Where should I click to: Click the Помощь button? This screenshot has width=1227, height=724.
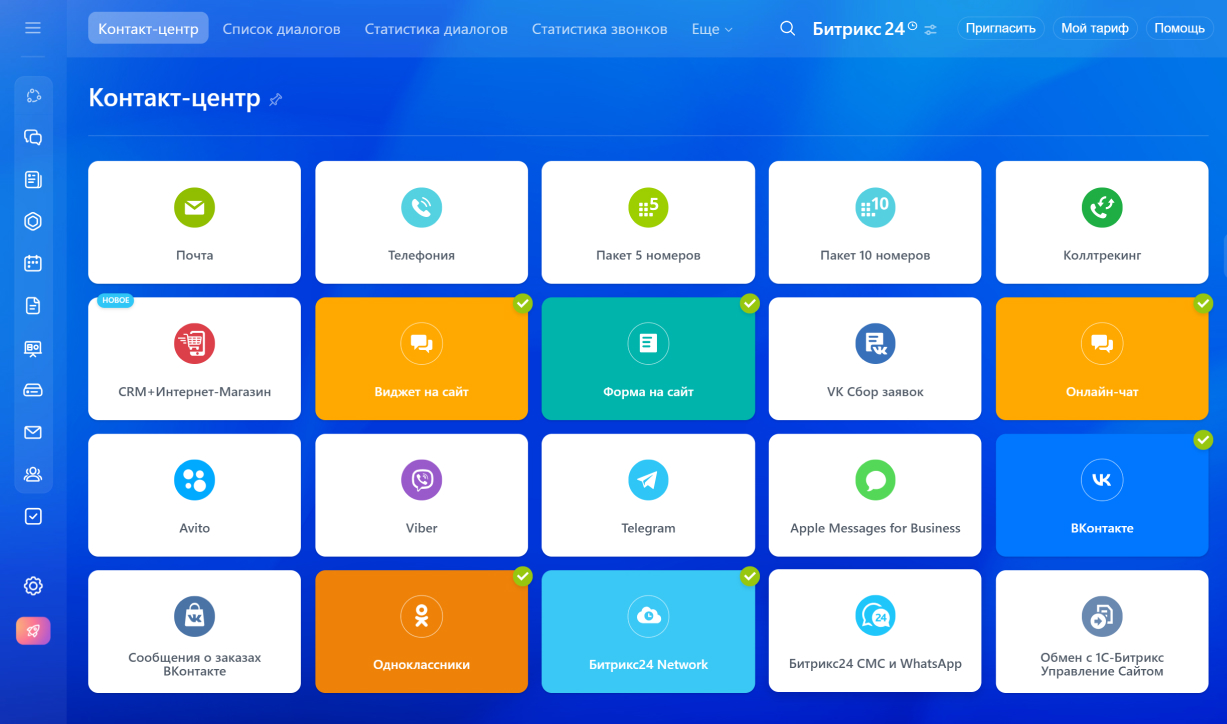coord(1179,28)
